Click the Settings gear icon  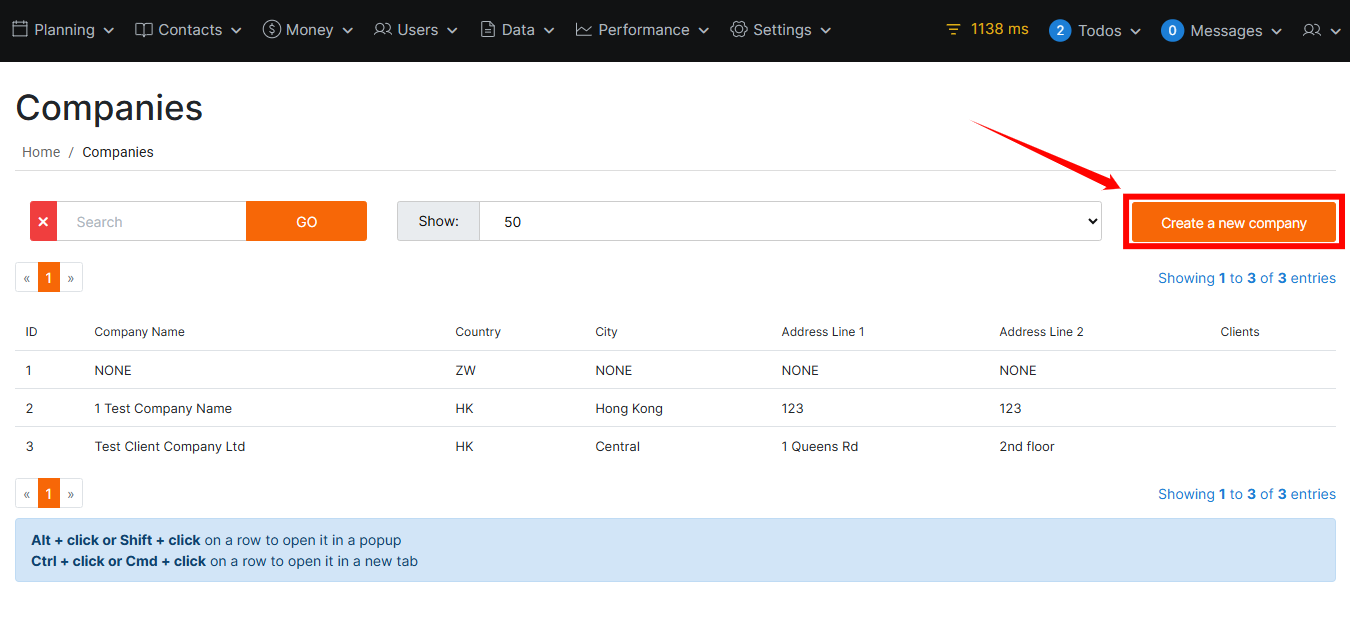pyautogui.click(x=739, y=30)
